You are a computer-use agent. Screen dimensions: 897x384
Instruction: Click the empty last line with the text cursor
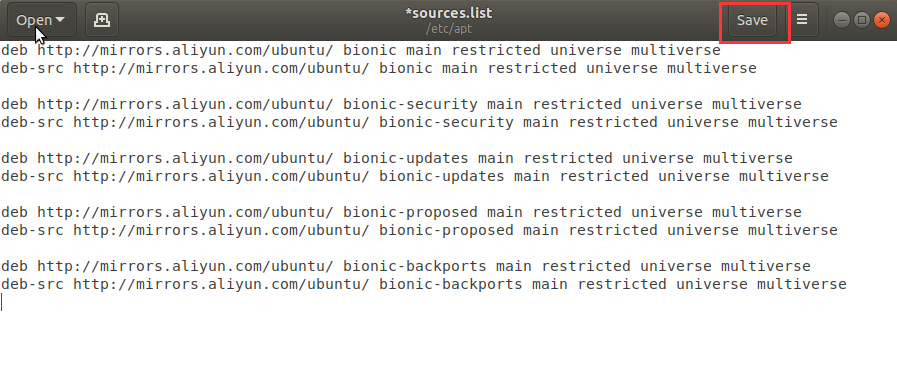448,302
